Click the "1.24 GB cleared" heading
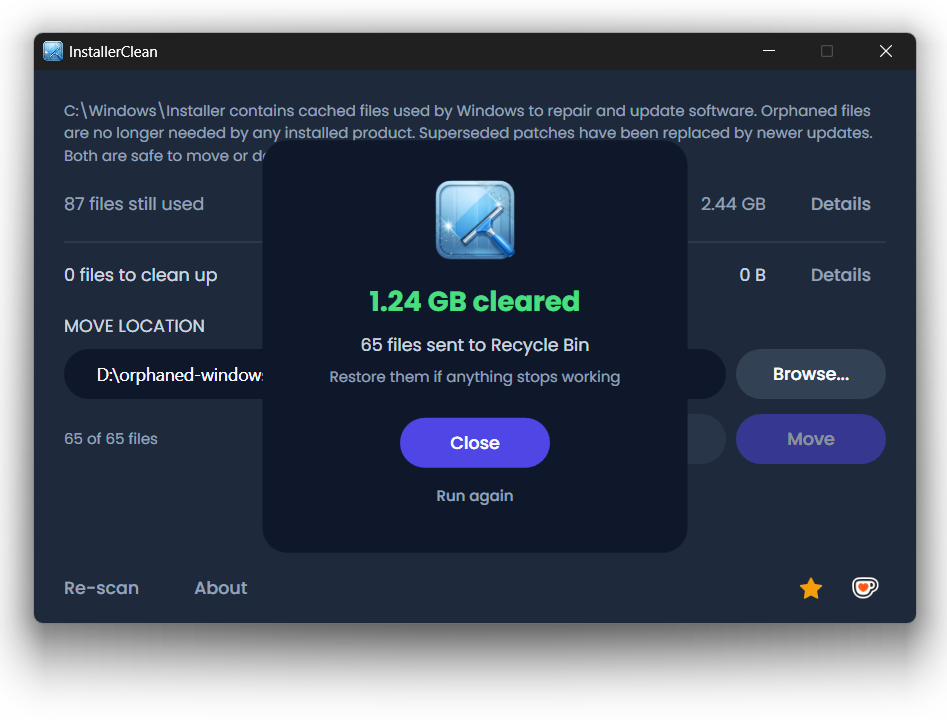 [x=475, y=301]
